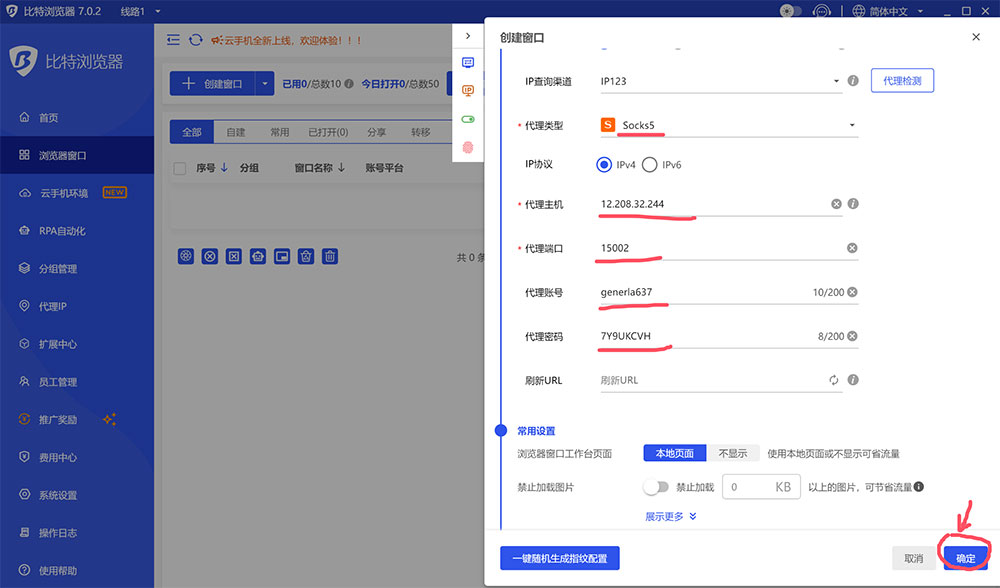Open 云手机环境 sidebar entry

tap(77, 193)
